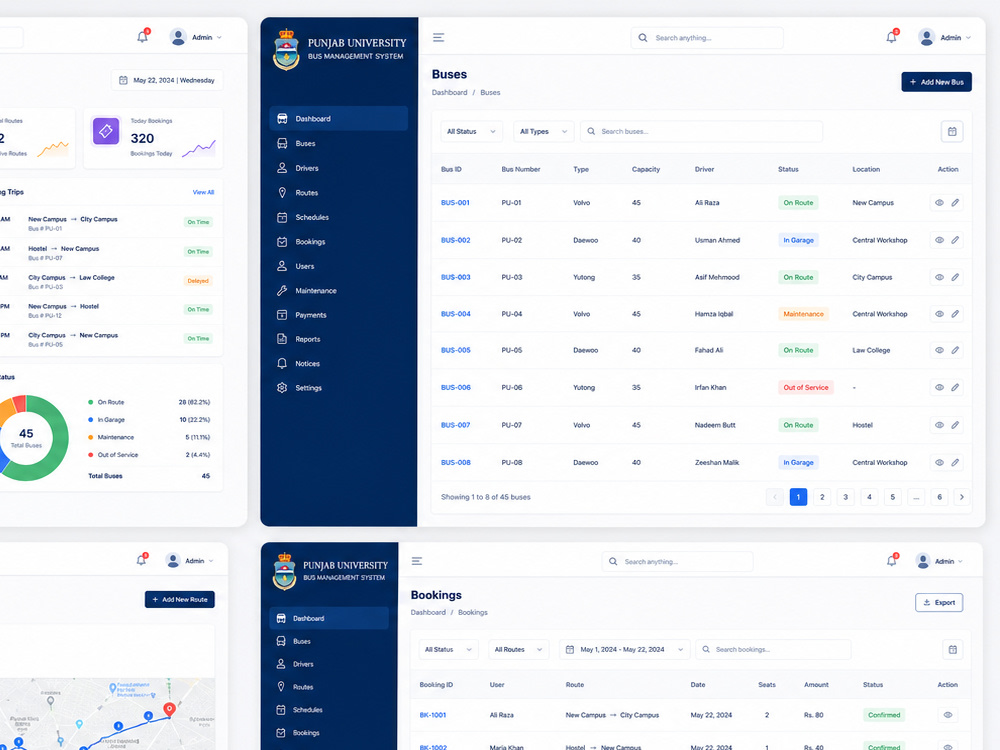This screenshot has height=750, width=1000.
Task: Open BK-1001 booking ID link
Action: (433, 715)
